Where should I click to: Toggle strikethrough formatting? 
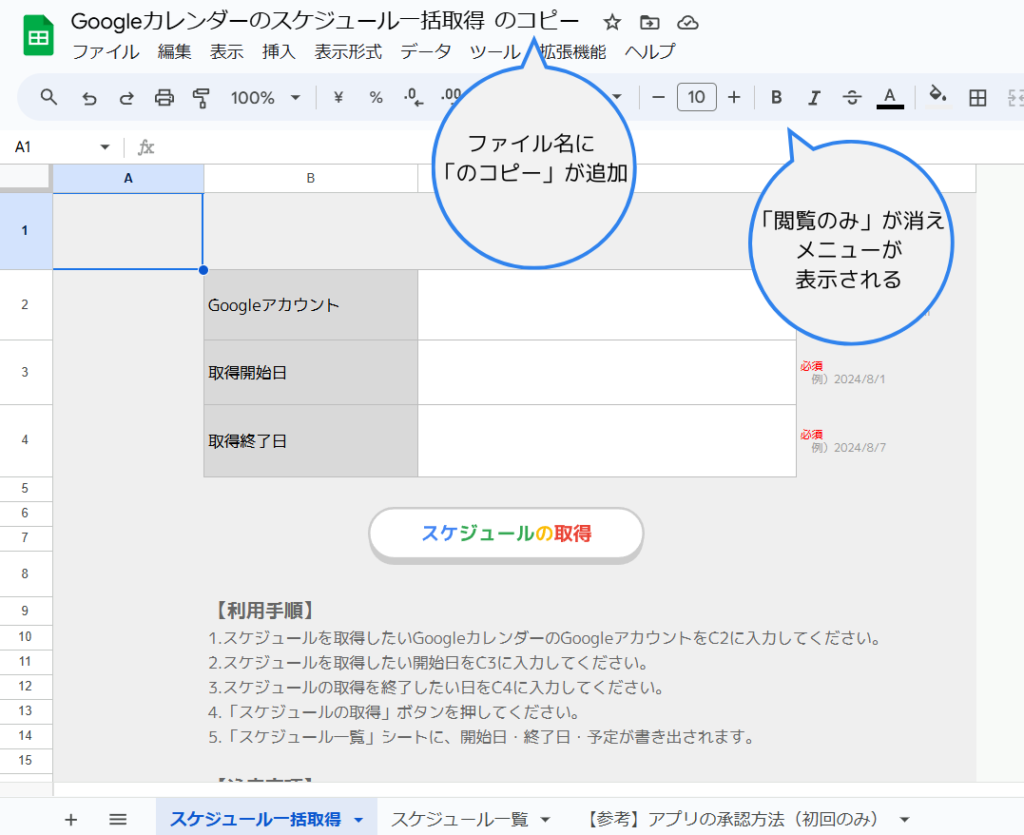tap(852, 98)
